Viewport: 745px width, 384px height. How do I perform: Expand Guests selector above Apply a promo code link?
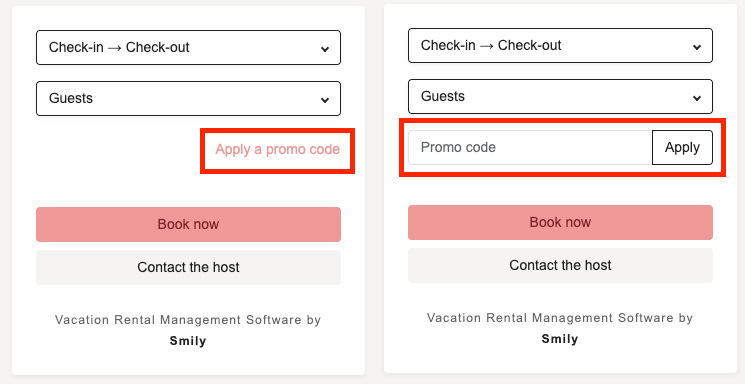188,98
